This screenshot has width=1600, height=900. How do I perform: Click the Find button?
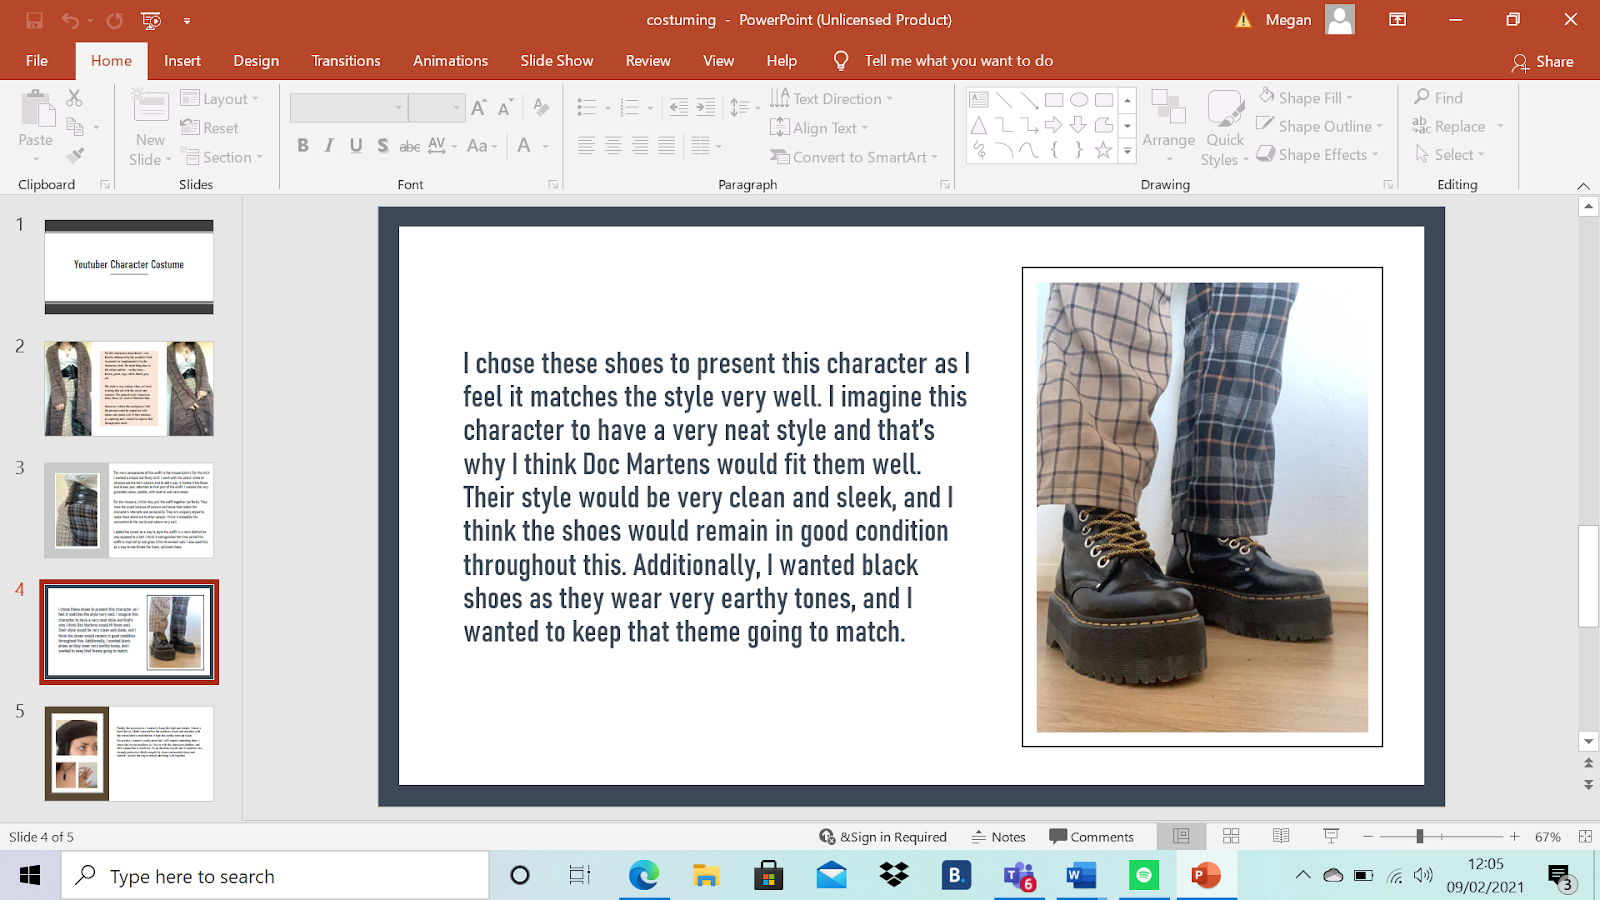[x=1439, y=98]
